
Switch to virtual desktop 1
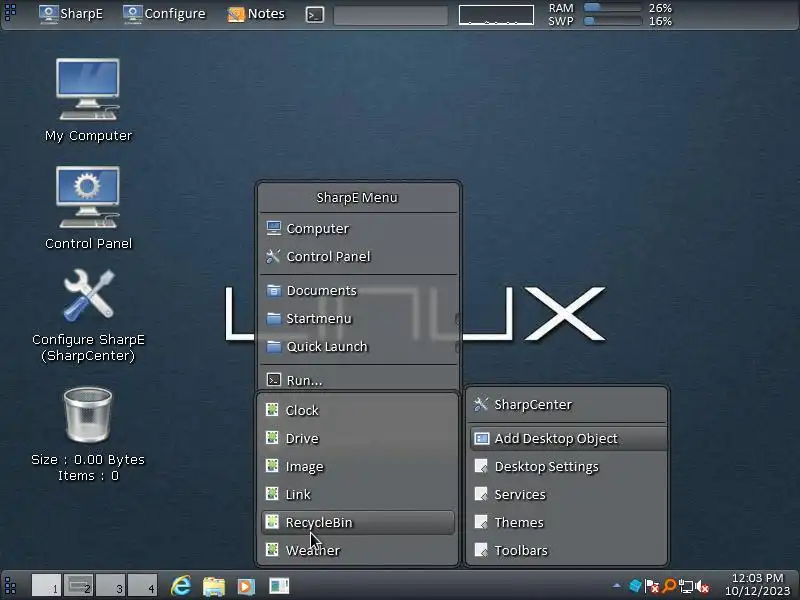pyautogui.click(x=46, y=585)
